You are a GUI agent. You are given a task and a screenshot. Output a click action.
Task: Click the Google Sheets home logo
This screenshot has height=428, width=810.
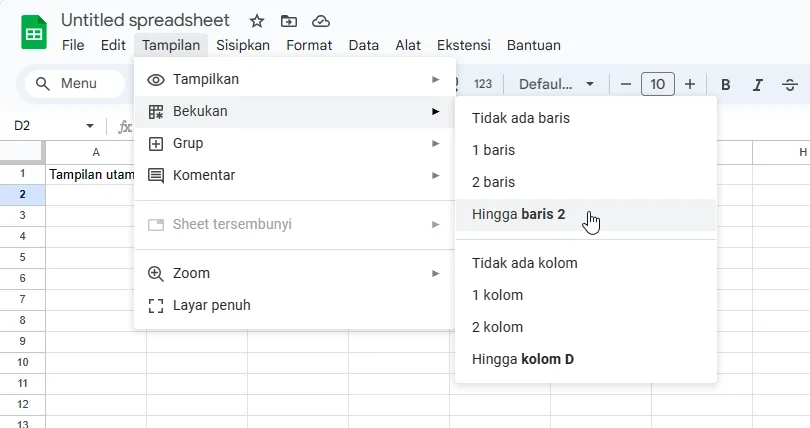(34, 32)
